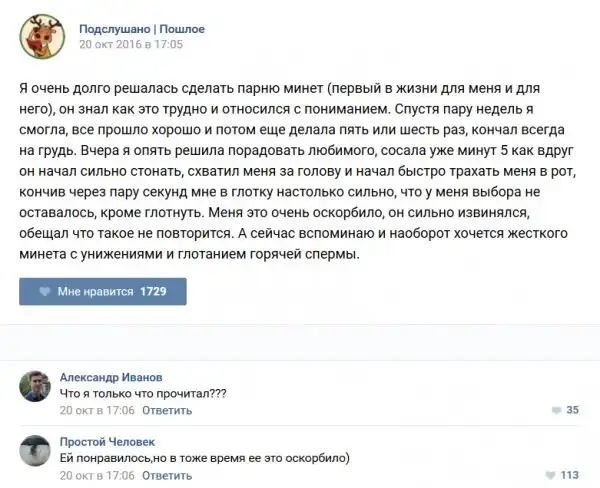Reply to Александр Иванов's comment via "Ответить"
The width and height of the screenshot is (600, 488).
(166, 410)
